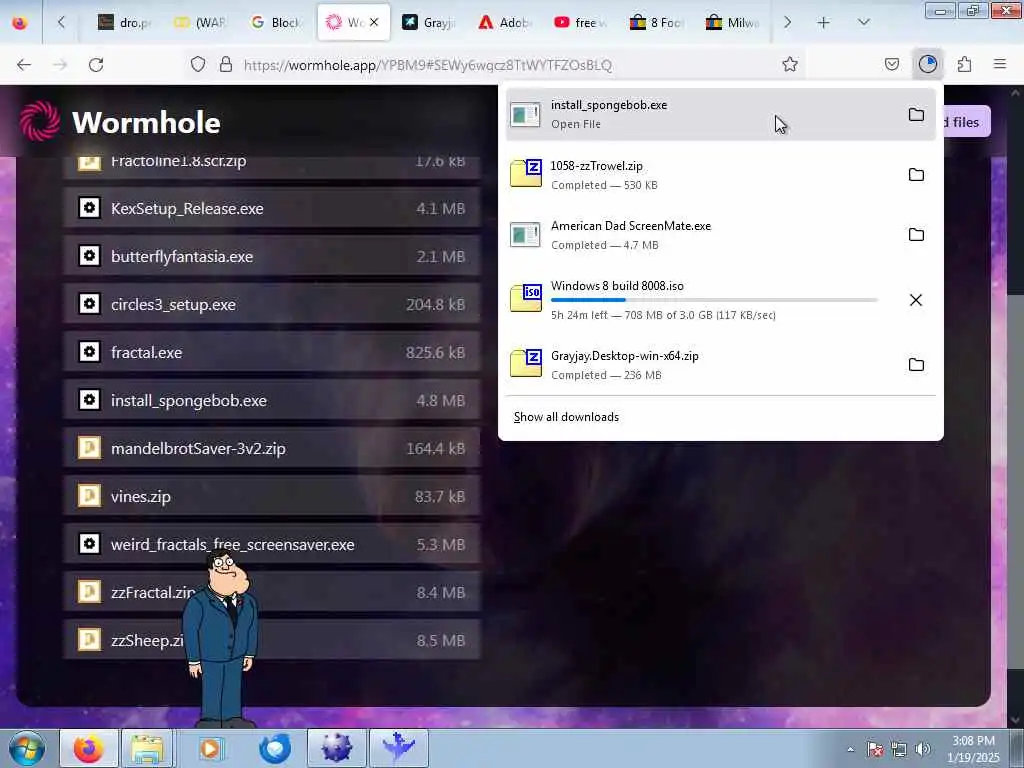Show Grayjay.Desktop-win-x64.zip in its folder
The image size is (1024, 768).
point(916,364)
